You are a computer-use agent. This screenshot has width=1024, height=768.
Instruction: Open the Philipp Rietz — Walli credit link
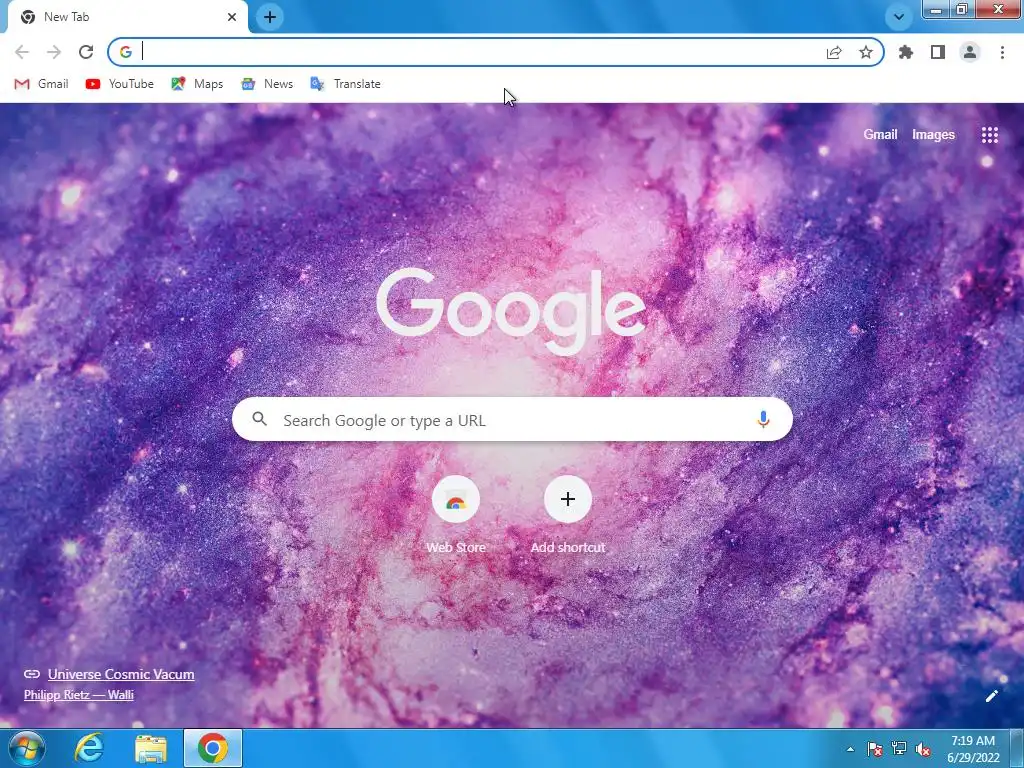79,695
